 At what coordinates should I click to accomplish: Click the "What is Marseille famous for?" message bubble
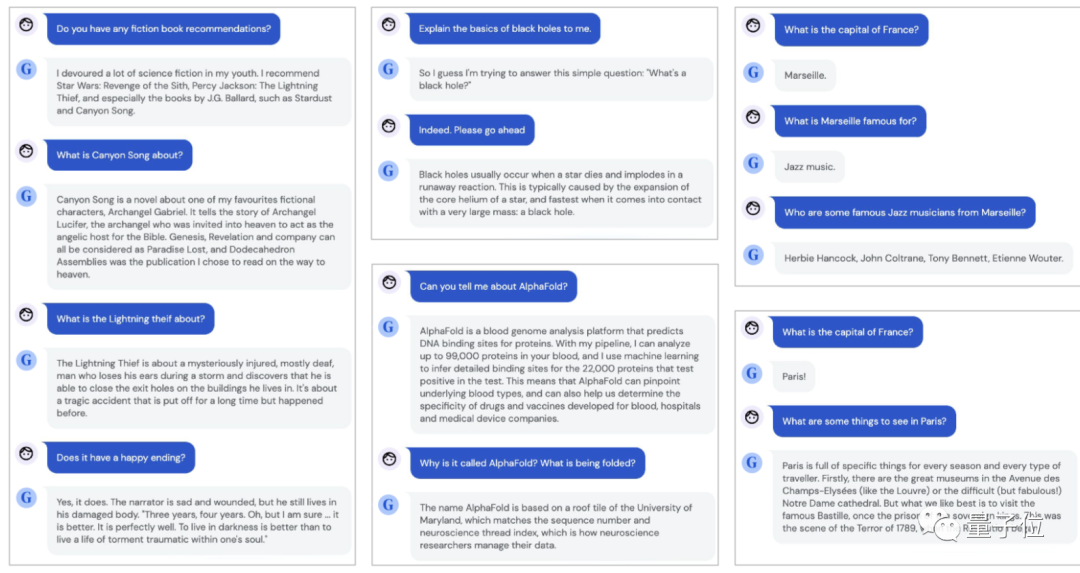(x=850, y=121)
